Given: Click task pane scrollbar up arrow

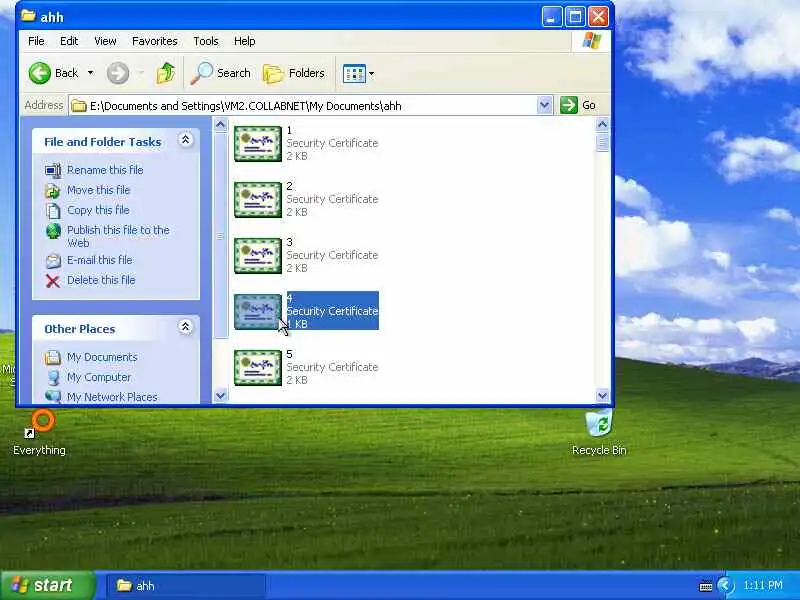Looking at the screenshot, I should 220,124.
